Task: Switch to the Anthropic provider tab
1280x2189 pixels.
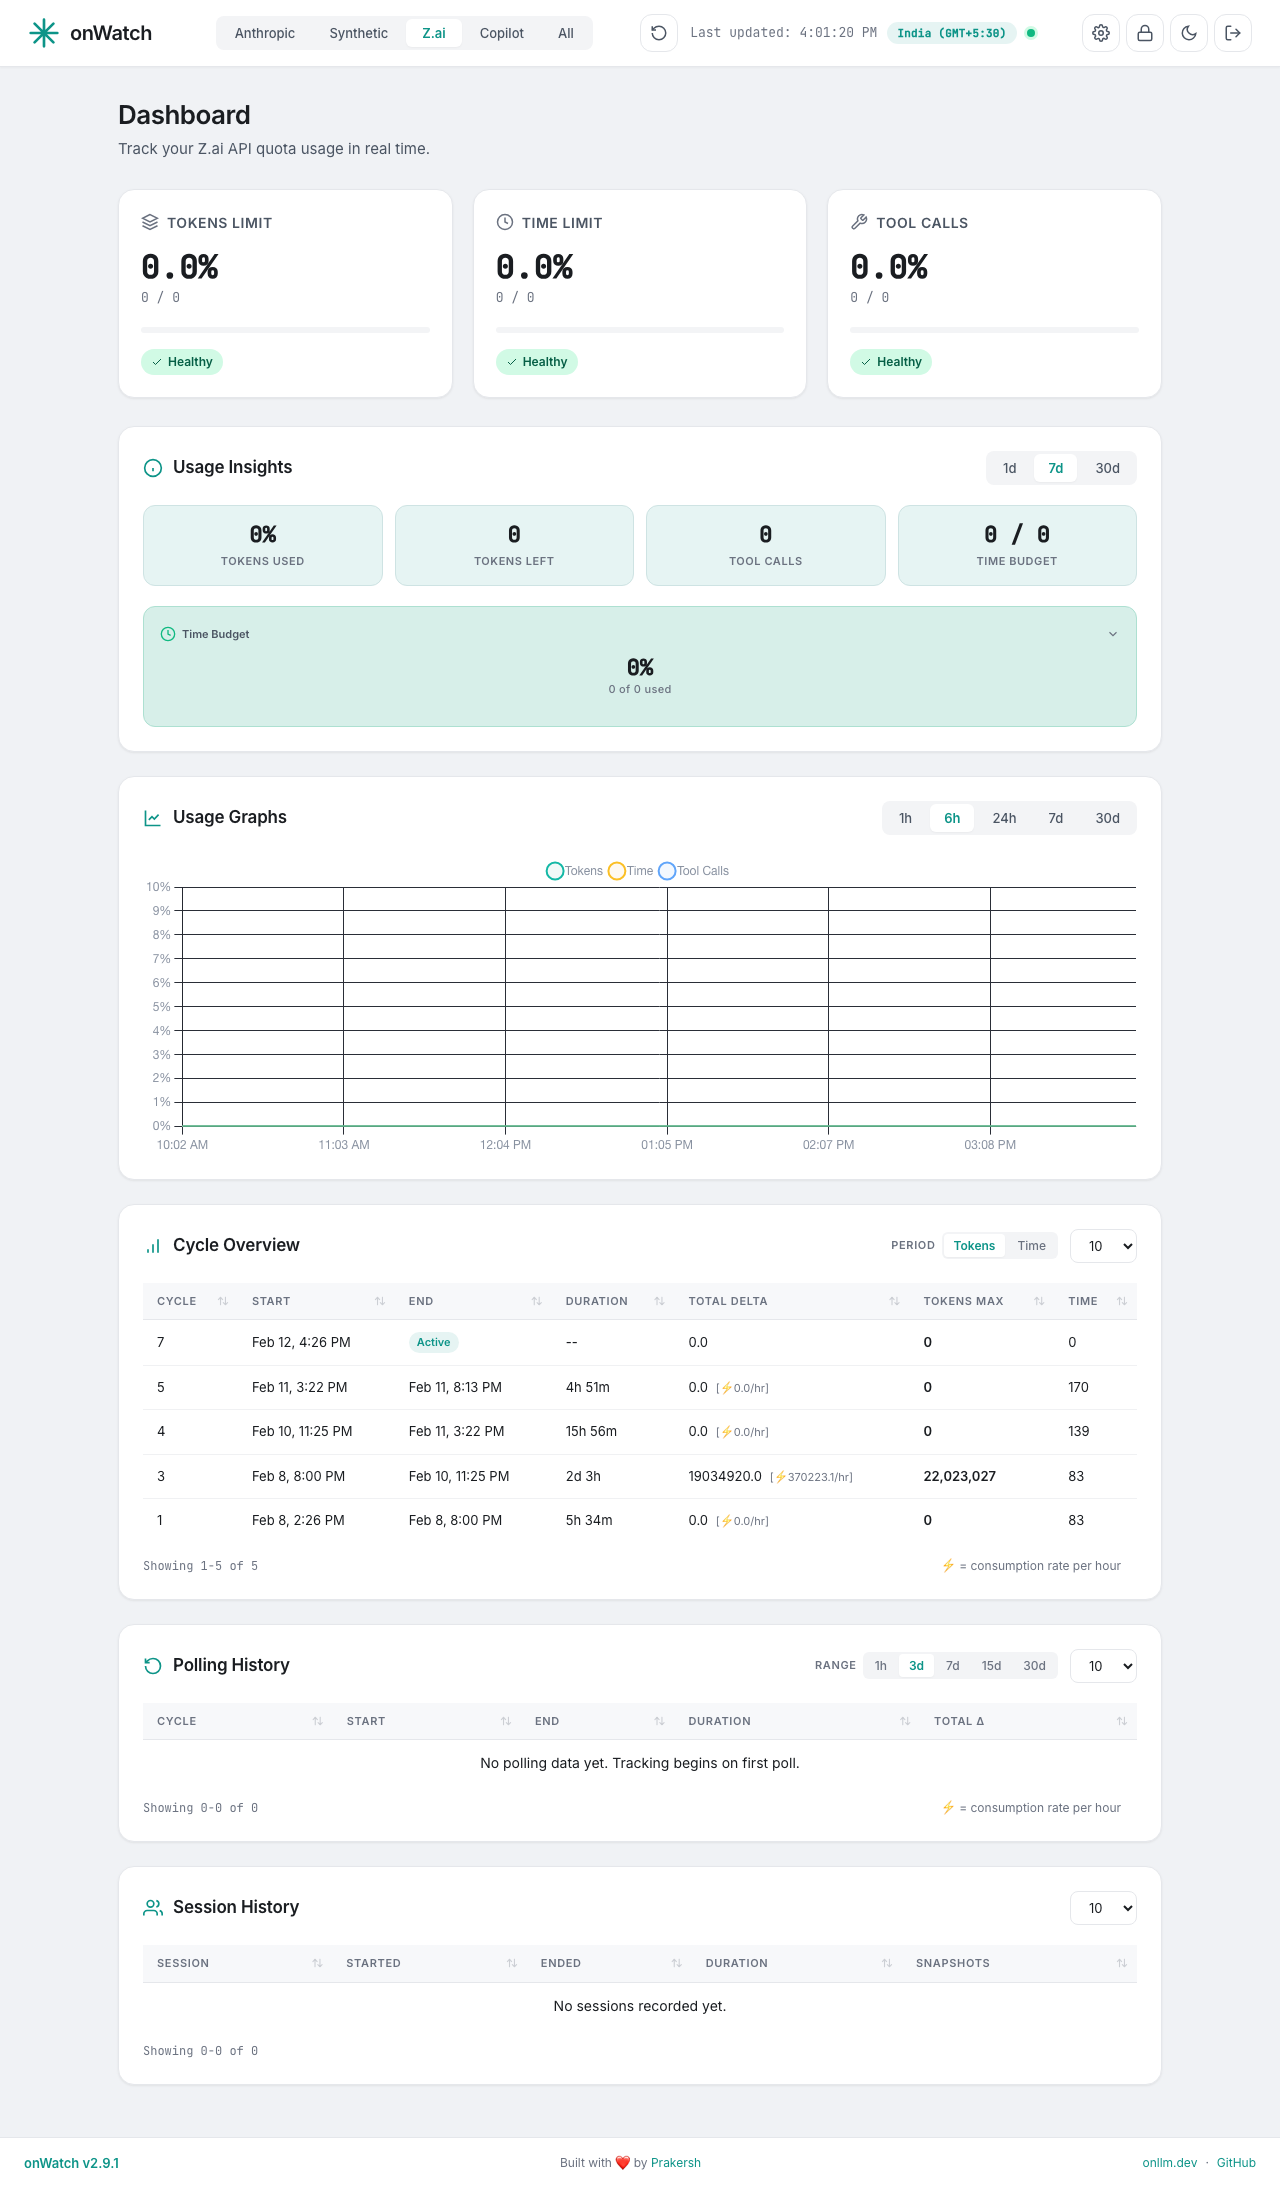Action: pyautogui.click(x=265, y=33)
